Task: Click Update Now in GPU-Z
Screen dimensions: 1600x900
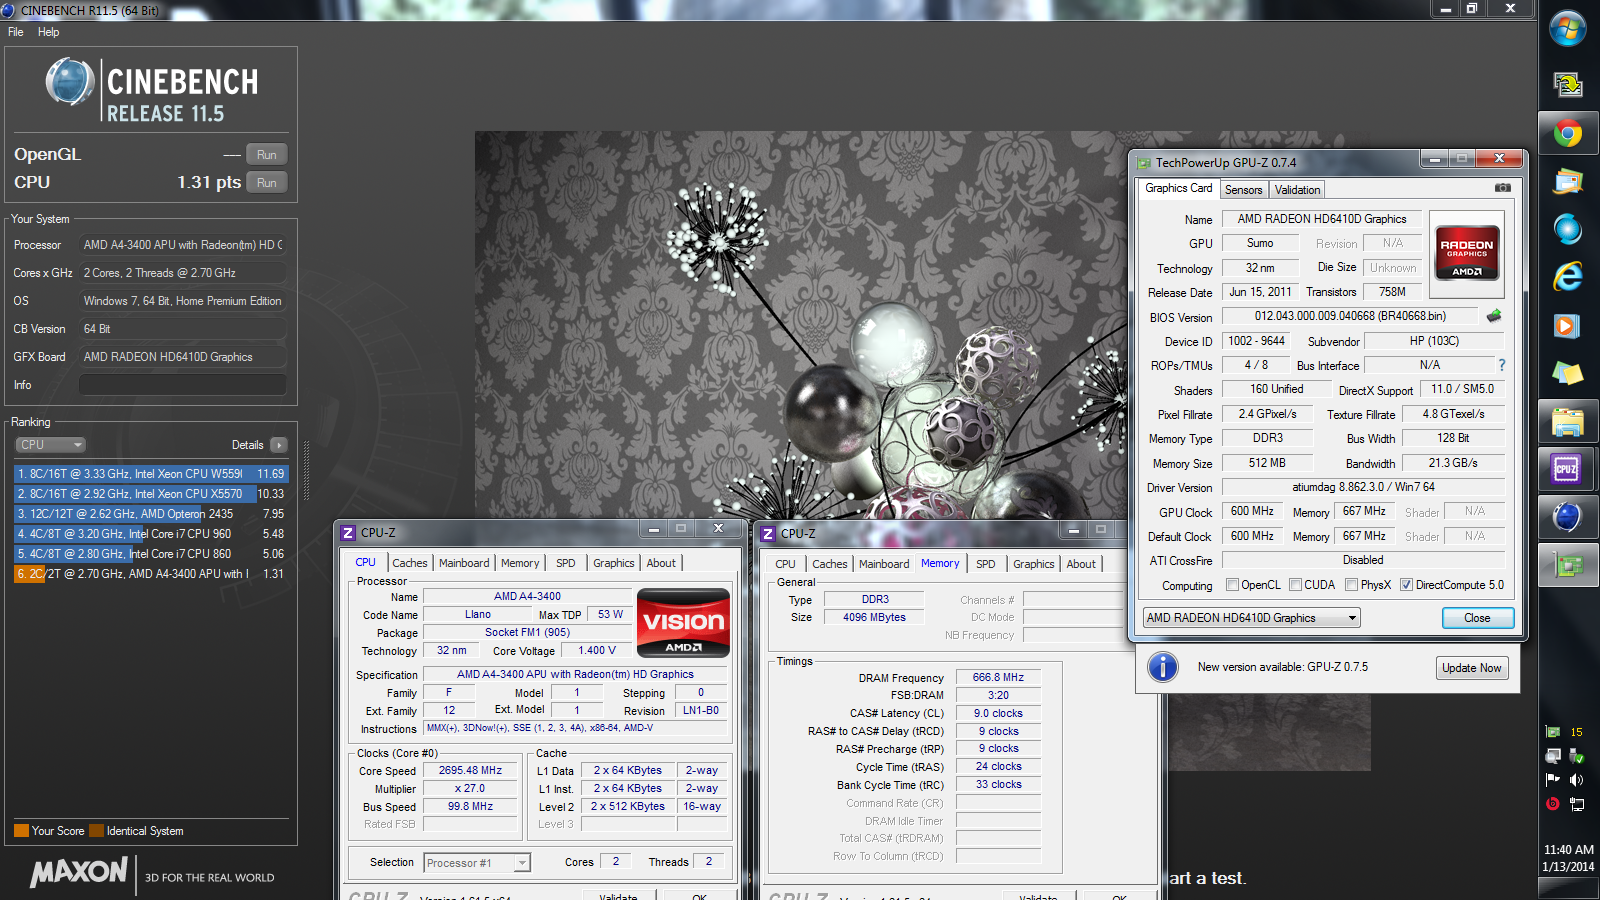Action: coord(1472,668)
